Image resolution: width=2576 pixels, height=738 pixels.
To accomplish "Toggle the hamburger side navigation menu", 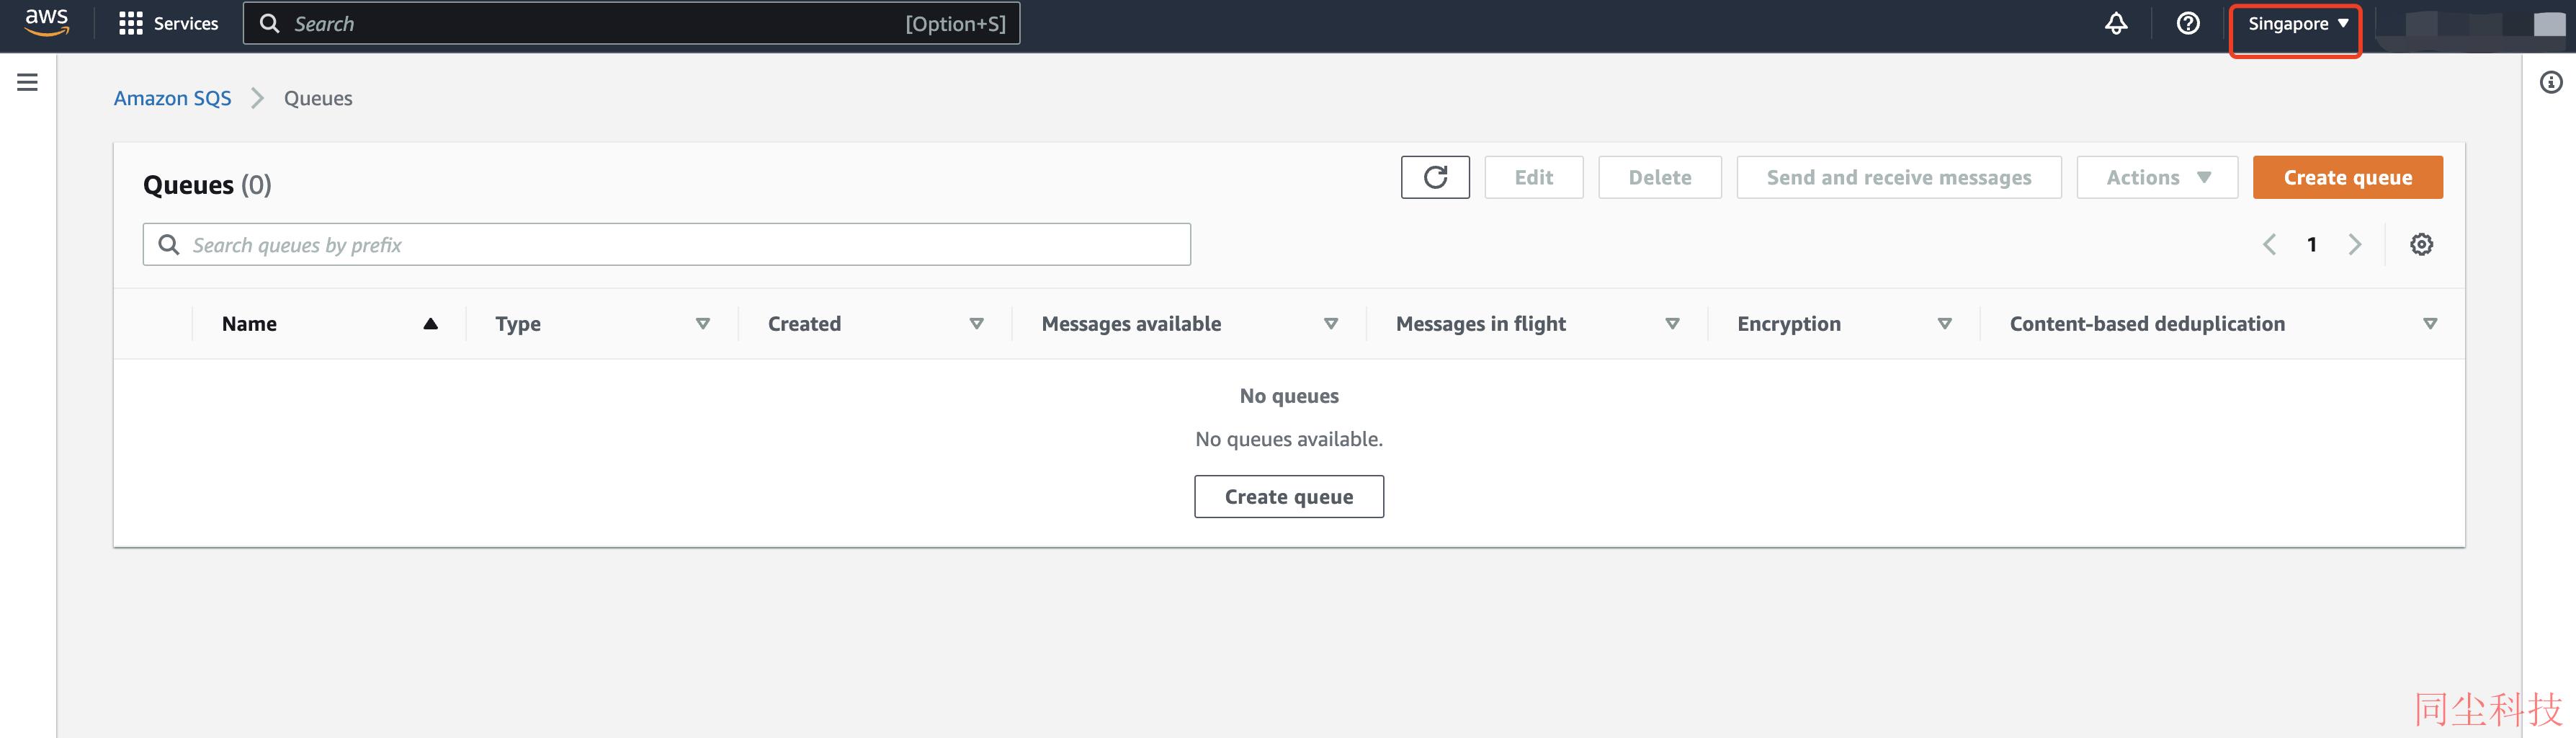I will (x=28, y=82).
